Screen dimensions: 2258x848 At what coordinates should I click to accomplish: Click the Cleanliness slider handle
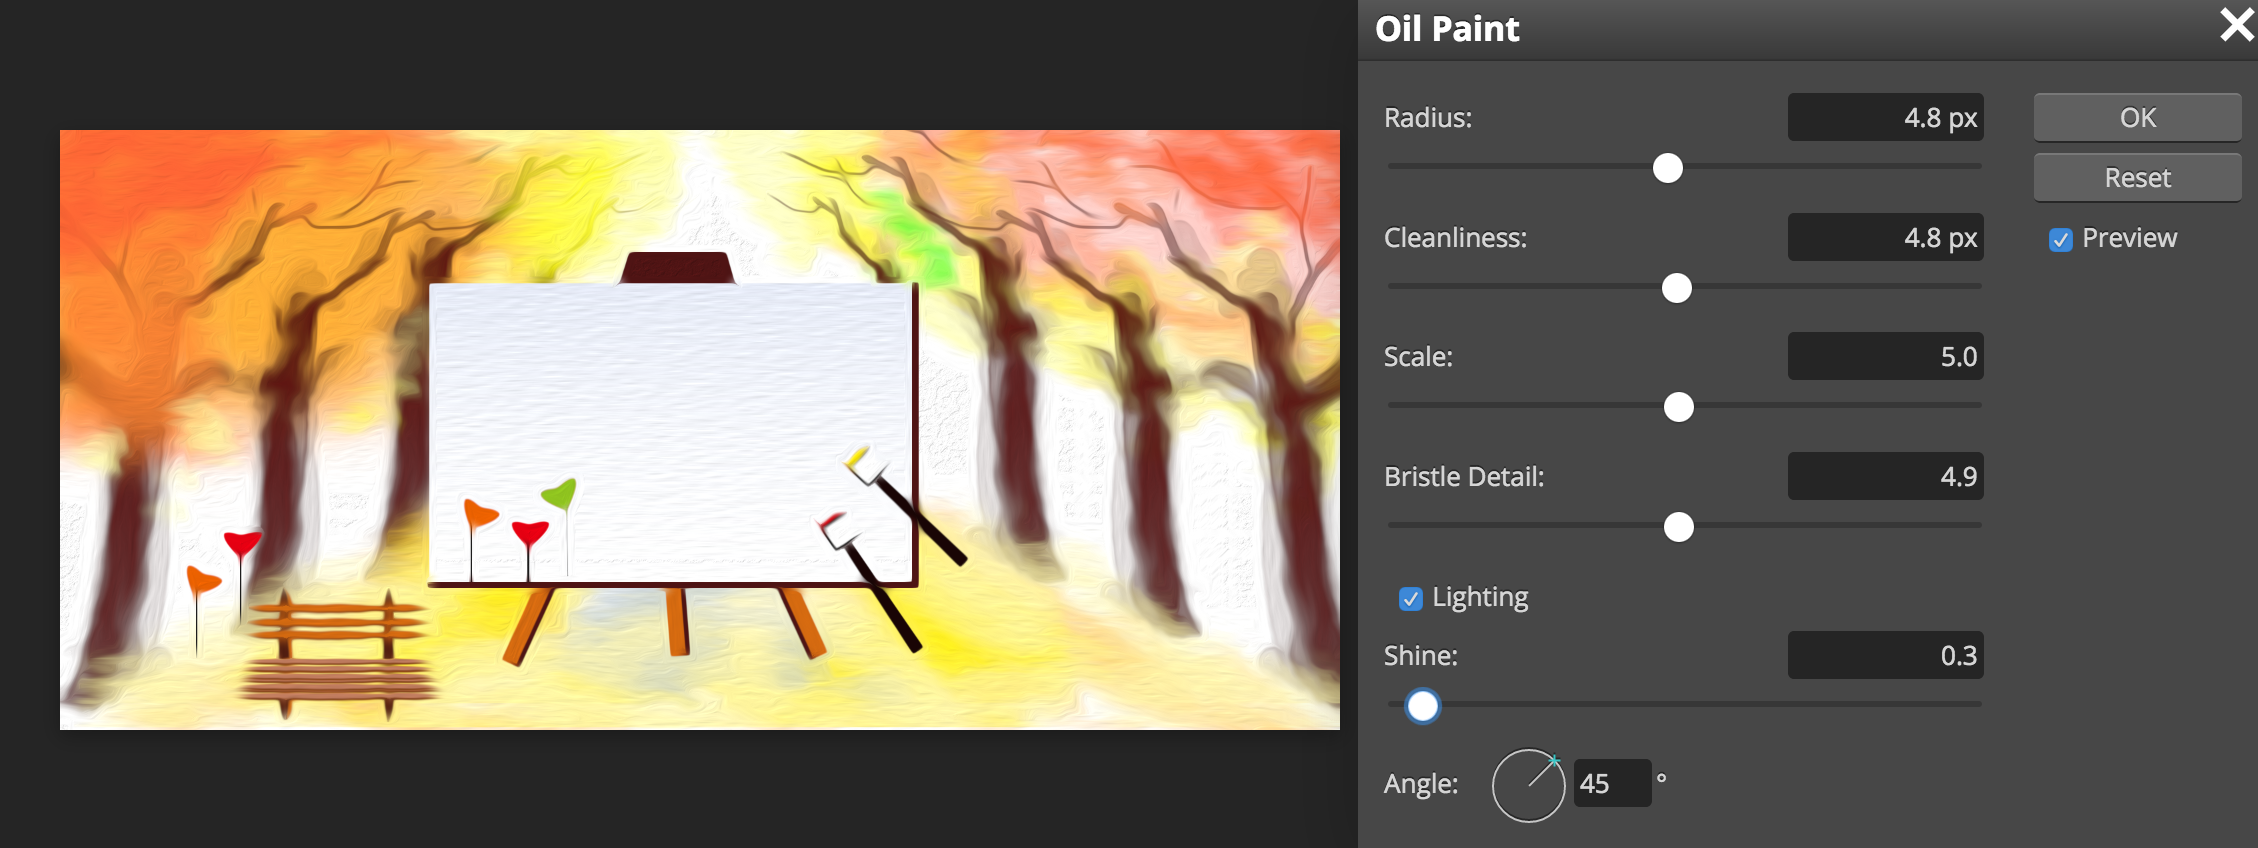(1676, 288)
